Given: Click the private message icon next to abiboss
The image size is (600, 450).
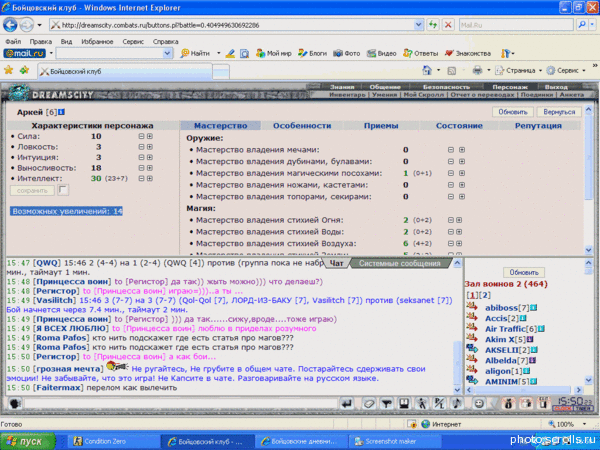Looking at the screenshot, I should point(472,307).
